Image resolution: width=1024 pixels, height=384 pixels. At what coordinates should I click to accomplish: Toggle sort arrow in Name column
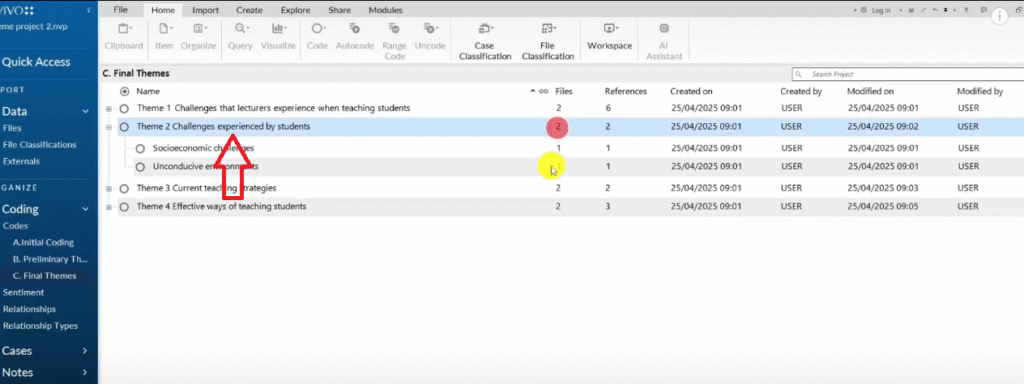pos(533,91)
